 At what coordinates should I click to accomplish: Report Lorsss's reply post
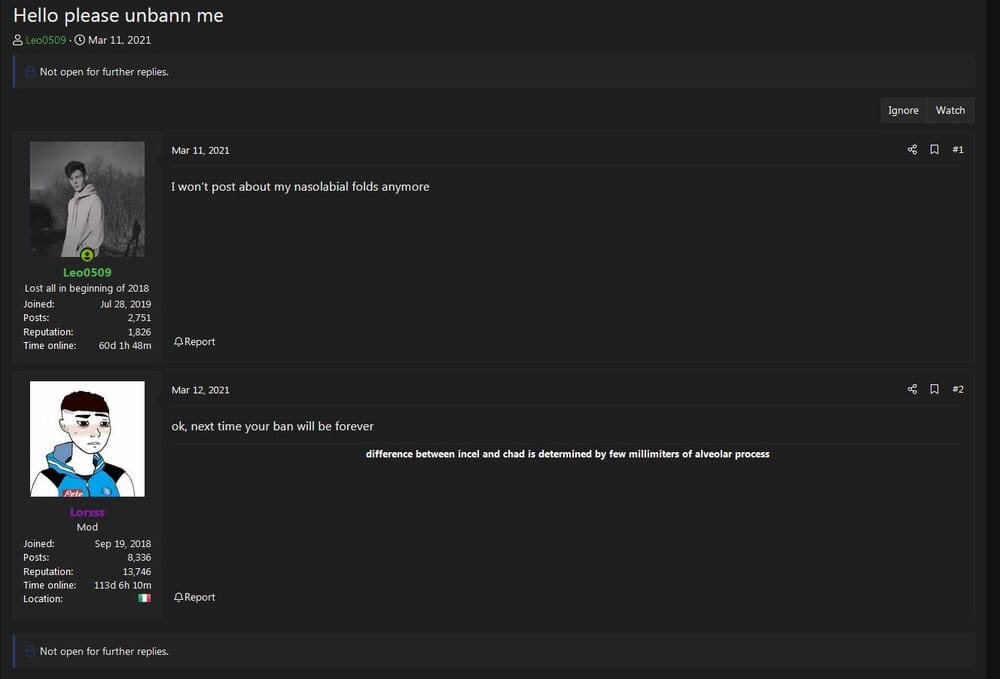coord(195,597)
